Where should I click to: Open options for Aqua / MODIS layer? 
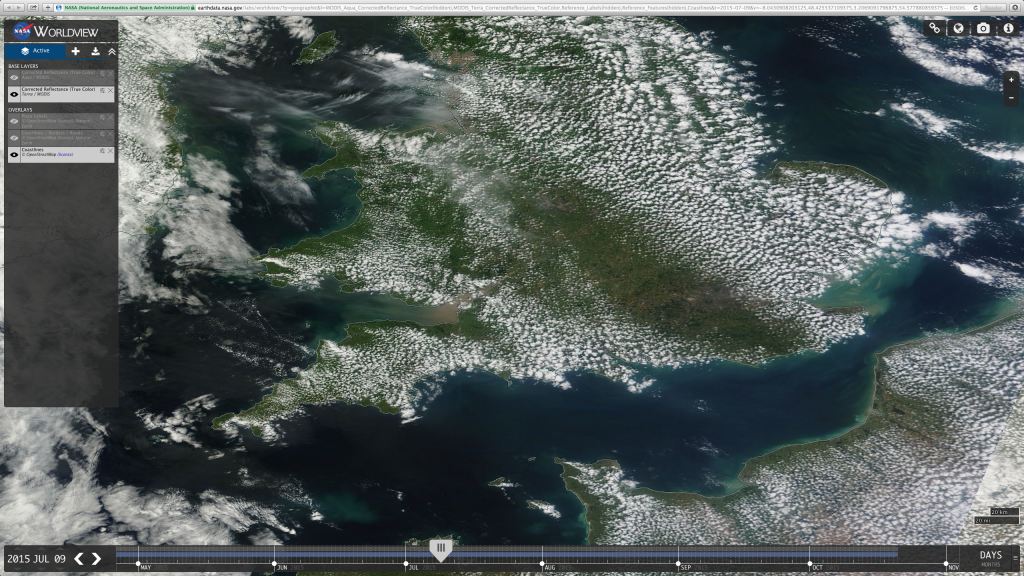[x=103, y=74]
